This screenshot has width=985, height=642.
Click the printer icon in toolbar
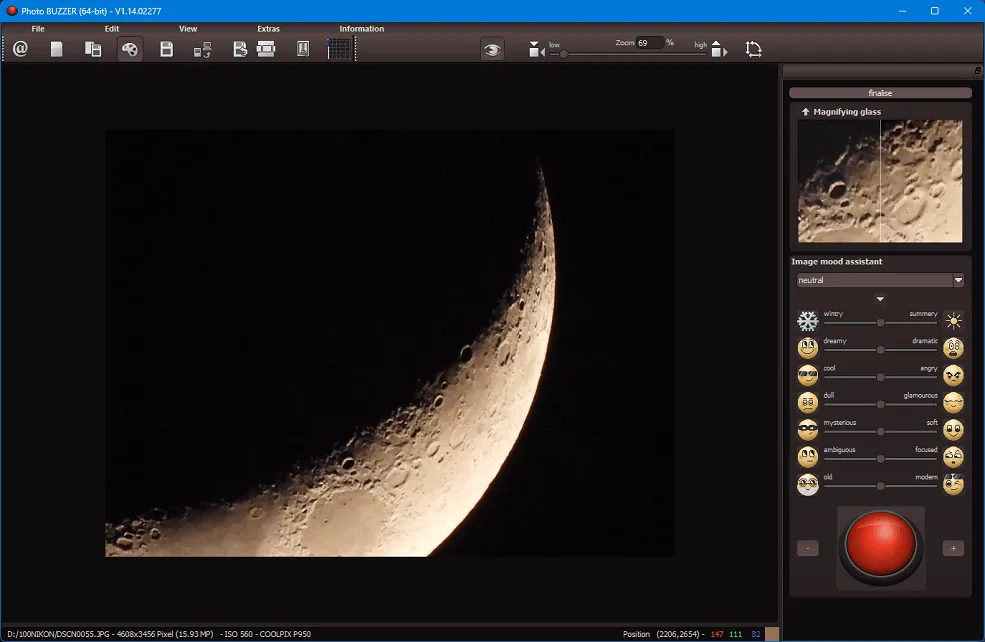(x=266, y=49)
